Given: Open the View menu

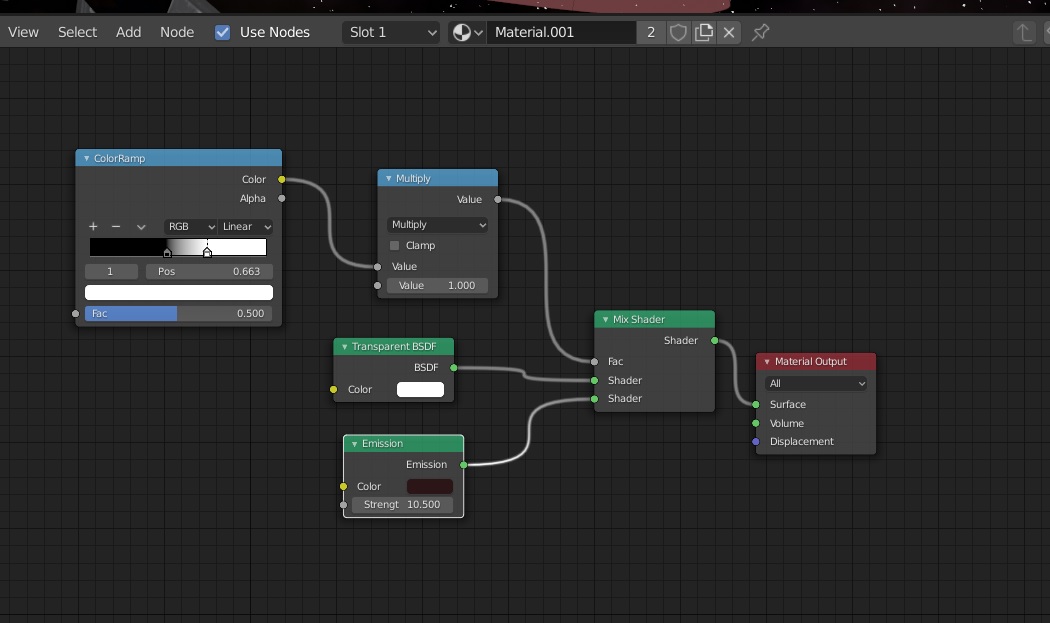Looking at the screenshot, I should click(23, 32).
